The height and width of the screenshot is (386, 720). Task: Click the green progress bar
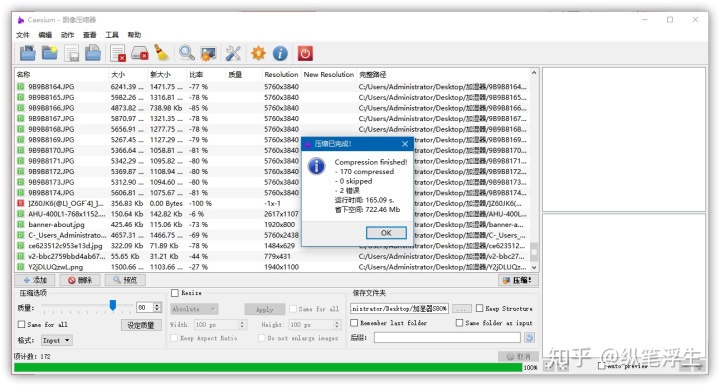pos(268,368)
